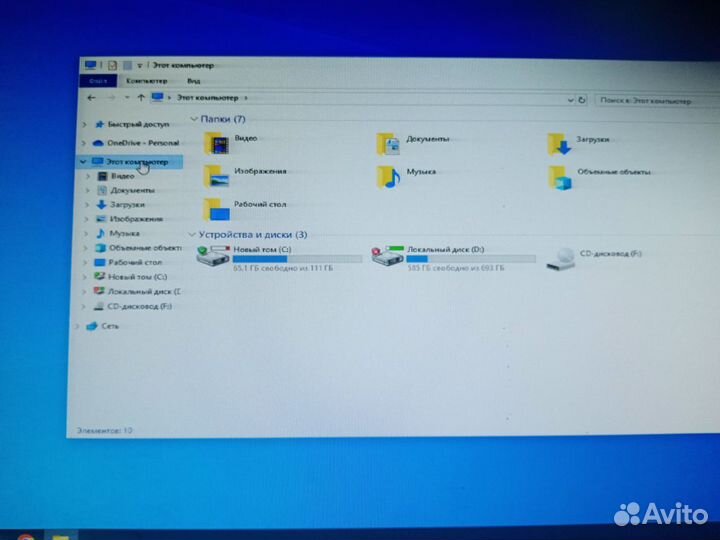Open the Объемные объекты folder
This screenshot has width=720, height=540.
(561, 177)
